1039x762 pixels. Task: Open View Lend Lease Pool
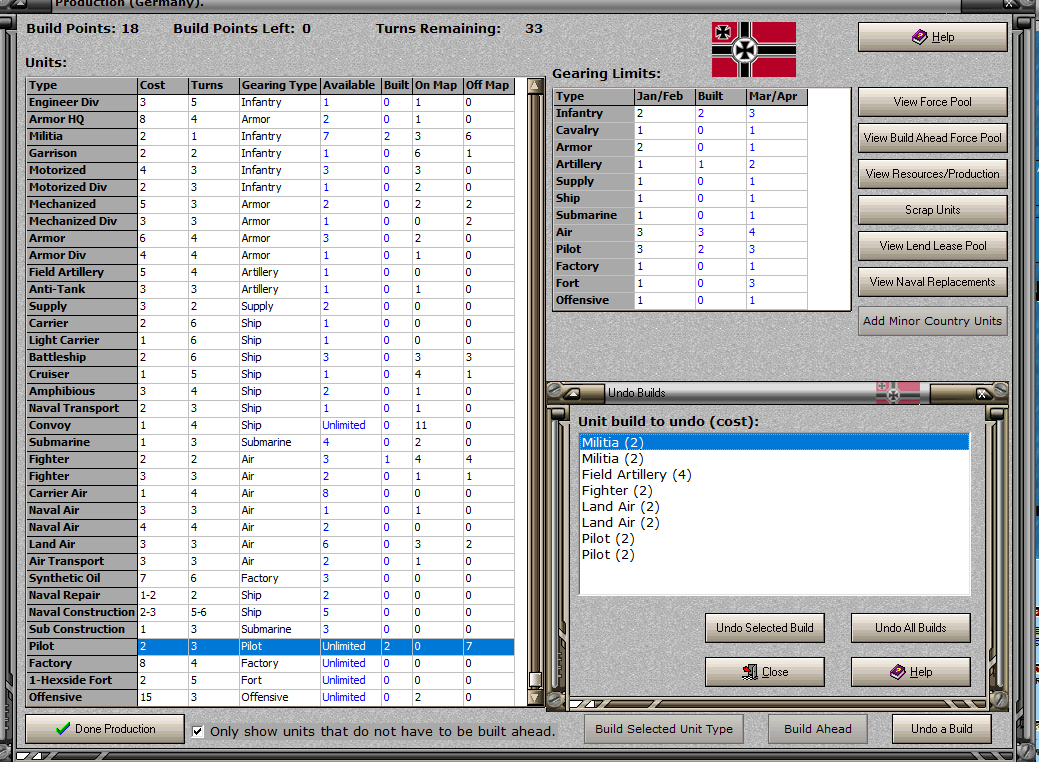coord(932,246)
